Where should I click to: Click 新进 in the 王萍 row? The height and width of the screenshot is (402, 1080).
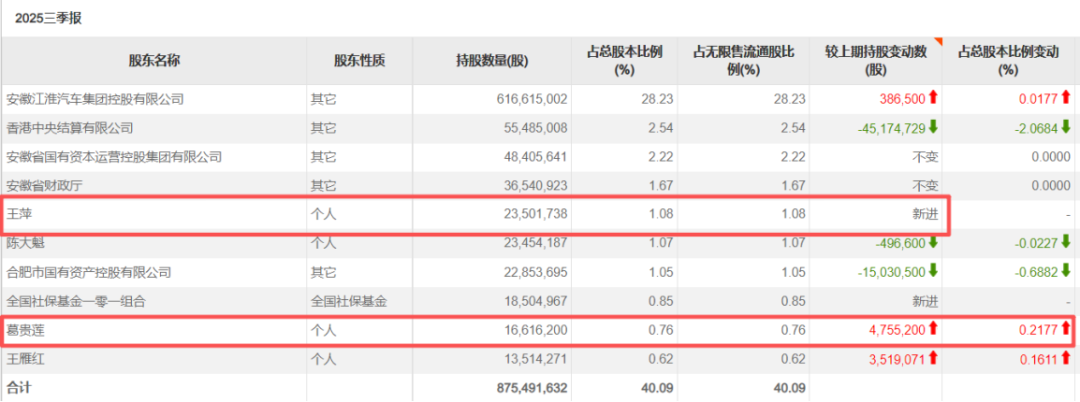coord(926,215)
